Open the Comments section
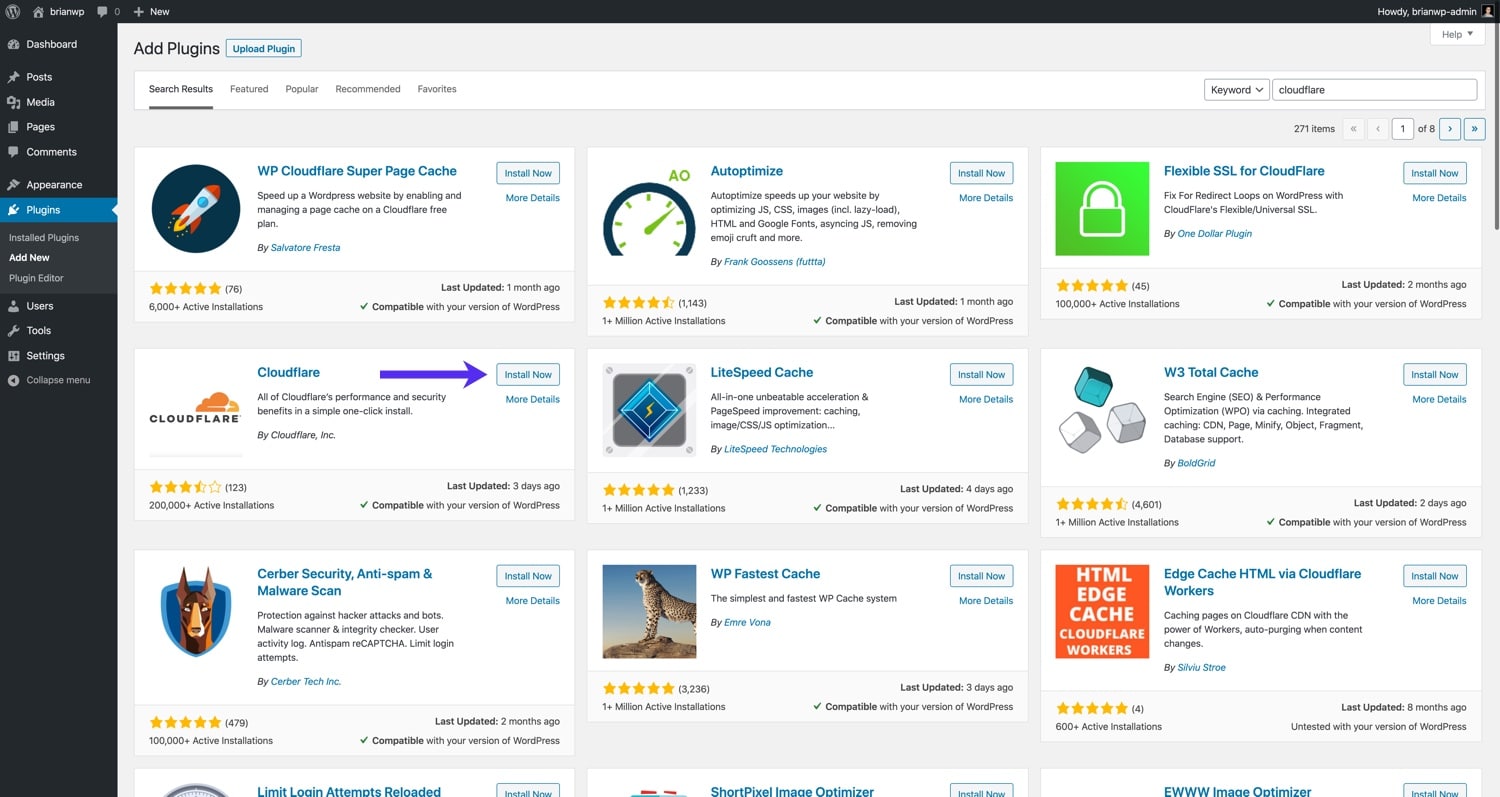Viewport: 1500px width, 797px height. pos(50,152)
